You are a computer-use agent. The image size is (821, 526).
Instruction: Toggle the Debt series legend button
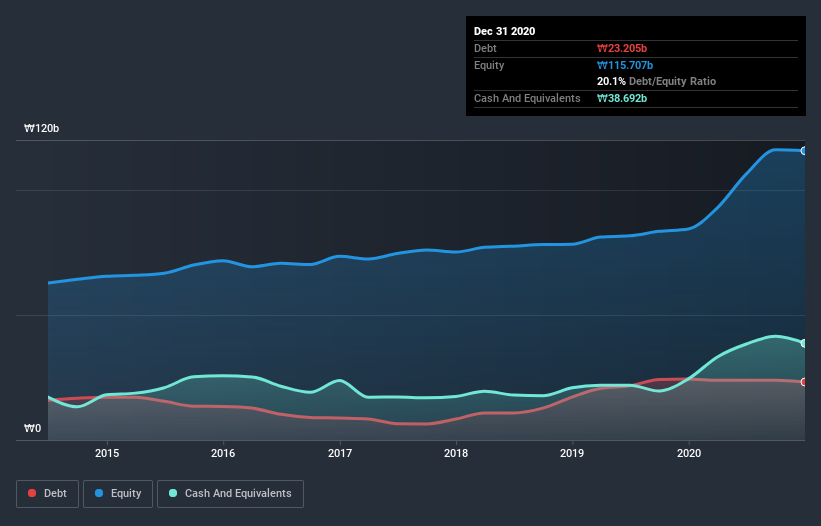[47, 494]
